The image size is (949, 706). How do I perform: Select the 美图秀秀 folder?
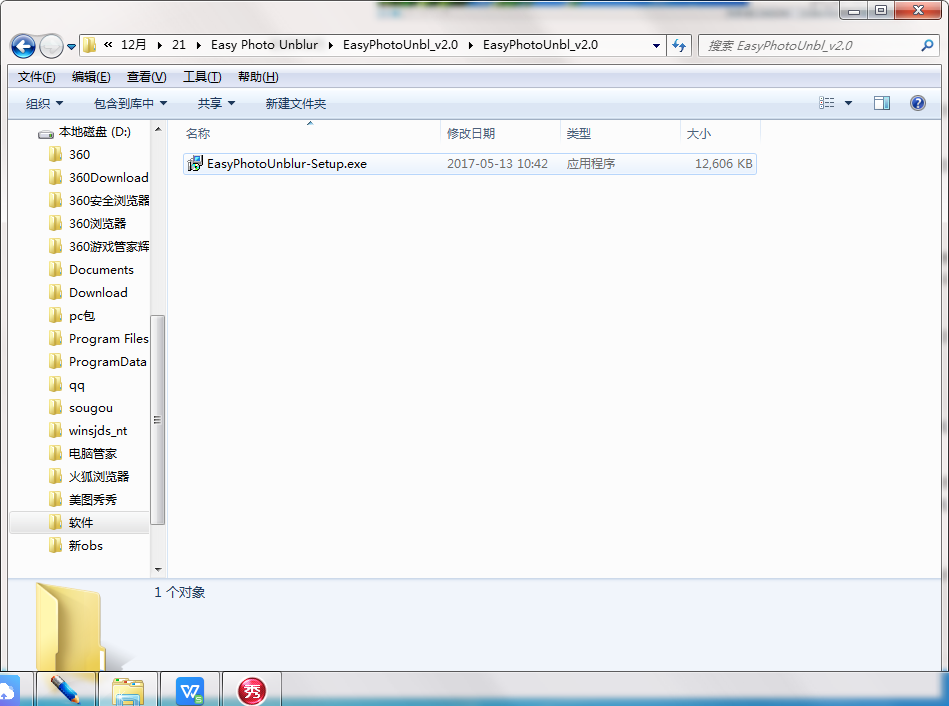[x=82, y=500]
